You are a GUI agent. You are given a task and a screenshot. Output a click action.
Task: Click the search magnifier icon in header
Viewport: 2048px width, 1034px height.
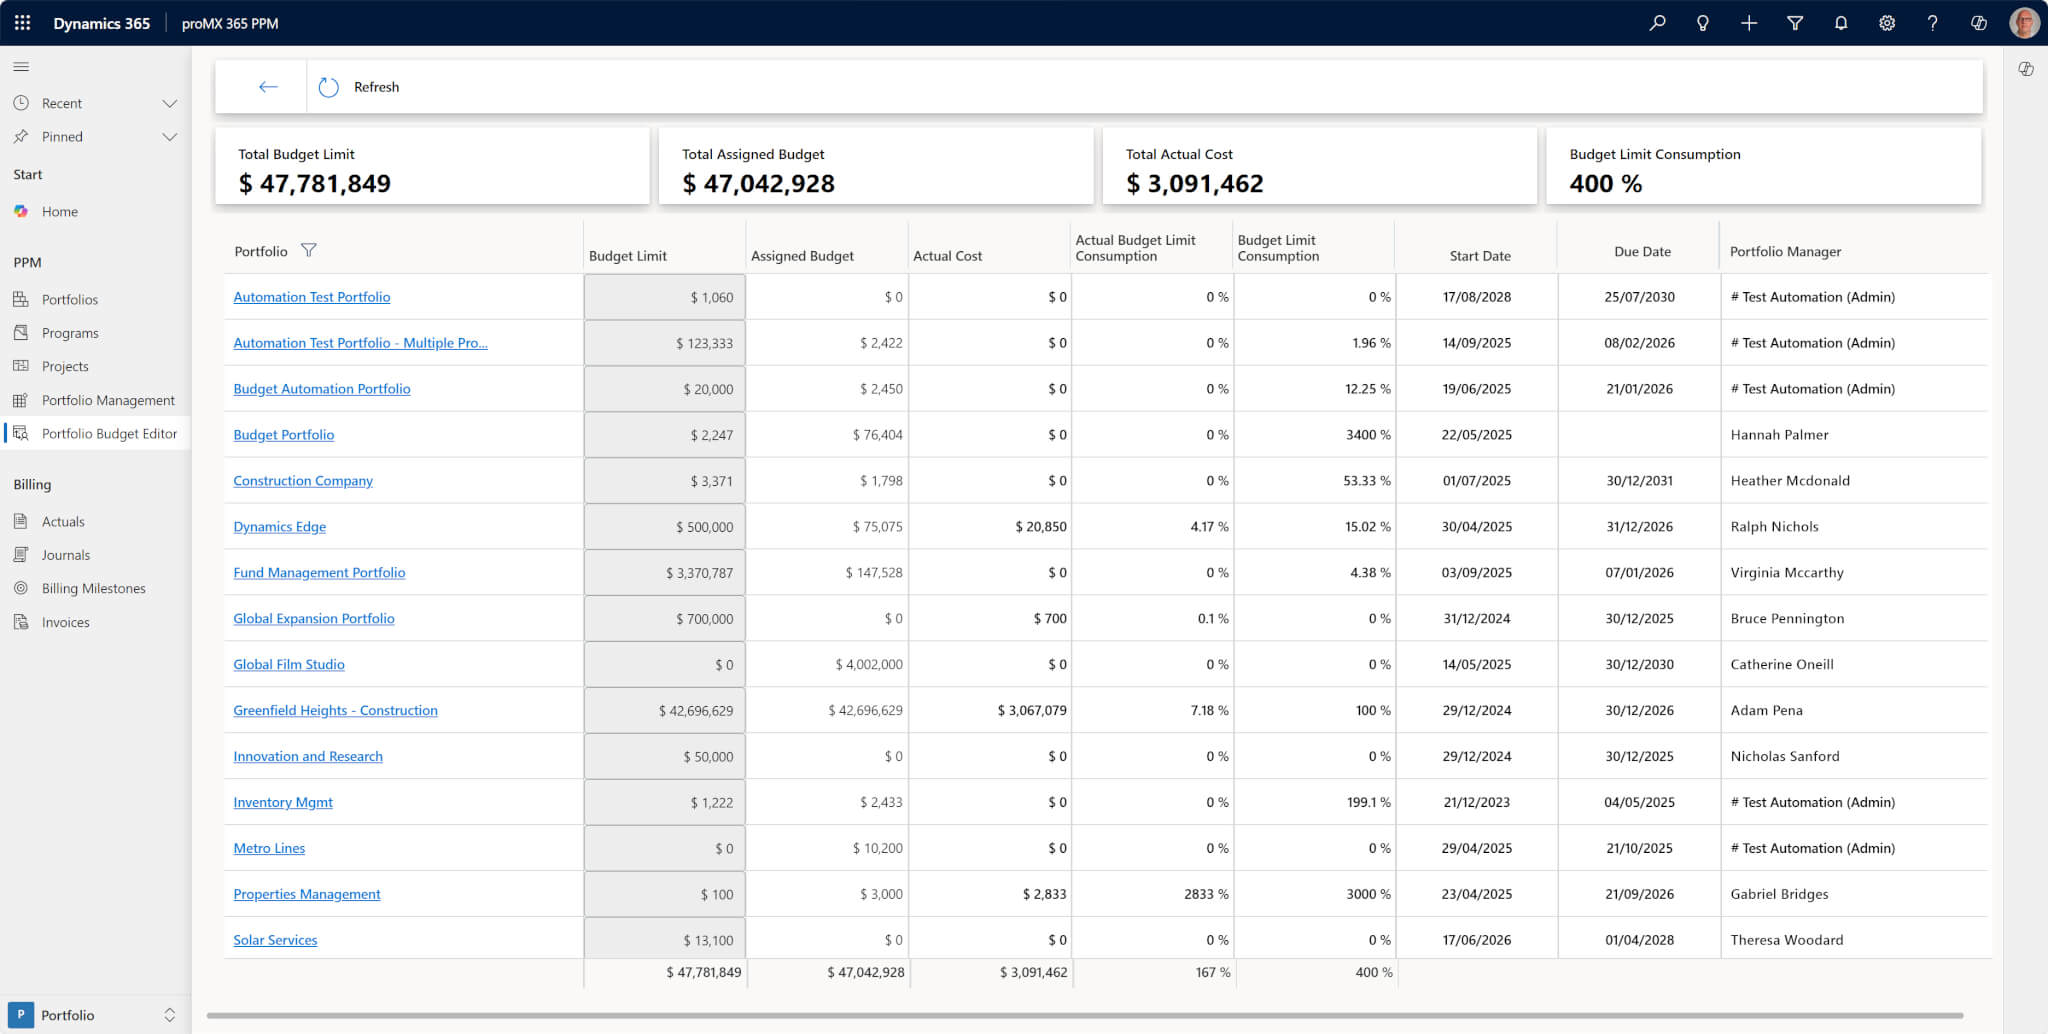click(x=1657, y=23)
